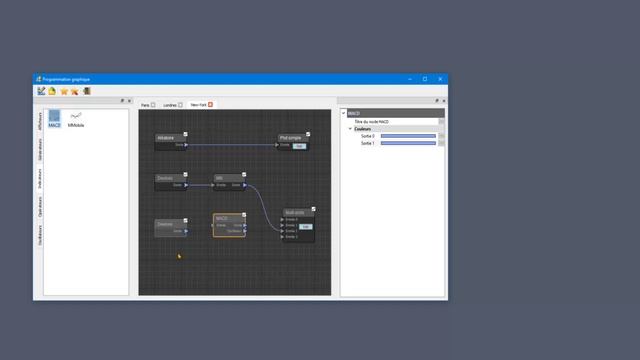Pin the right properties panel

[x=437, y=100]
